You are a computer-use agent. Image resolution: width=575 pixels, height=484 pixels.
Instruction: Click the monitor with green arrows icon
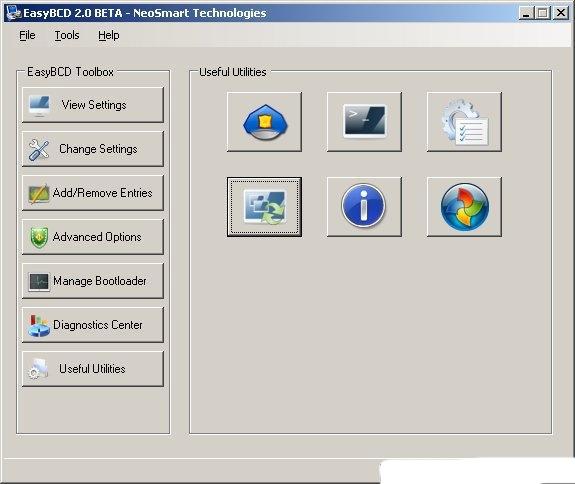point(264,207)
